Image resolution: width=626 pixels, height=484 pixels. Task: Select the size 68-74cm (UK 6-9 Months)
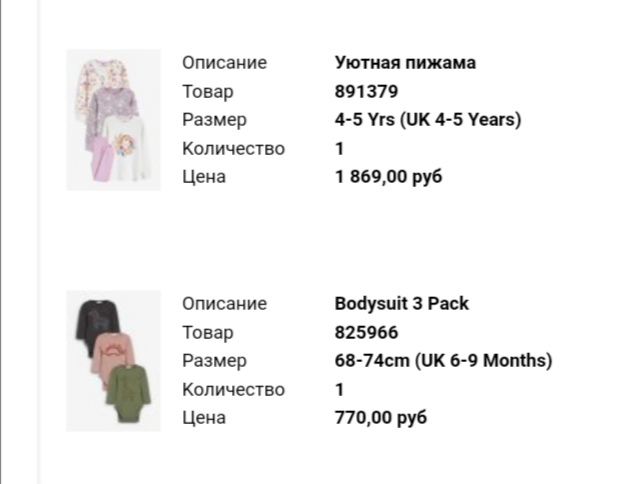tap(443, 360)
